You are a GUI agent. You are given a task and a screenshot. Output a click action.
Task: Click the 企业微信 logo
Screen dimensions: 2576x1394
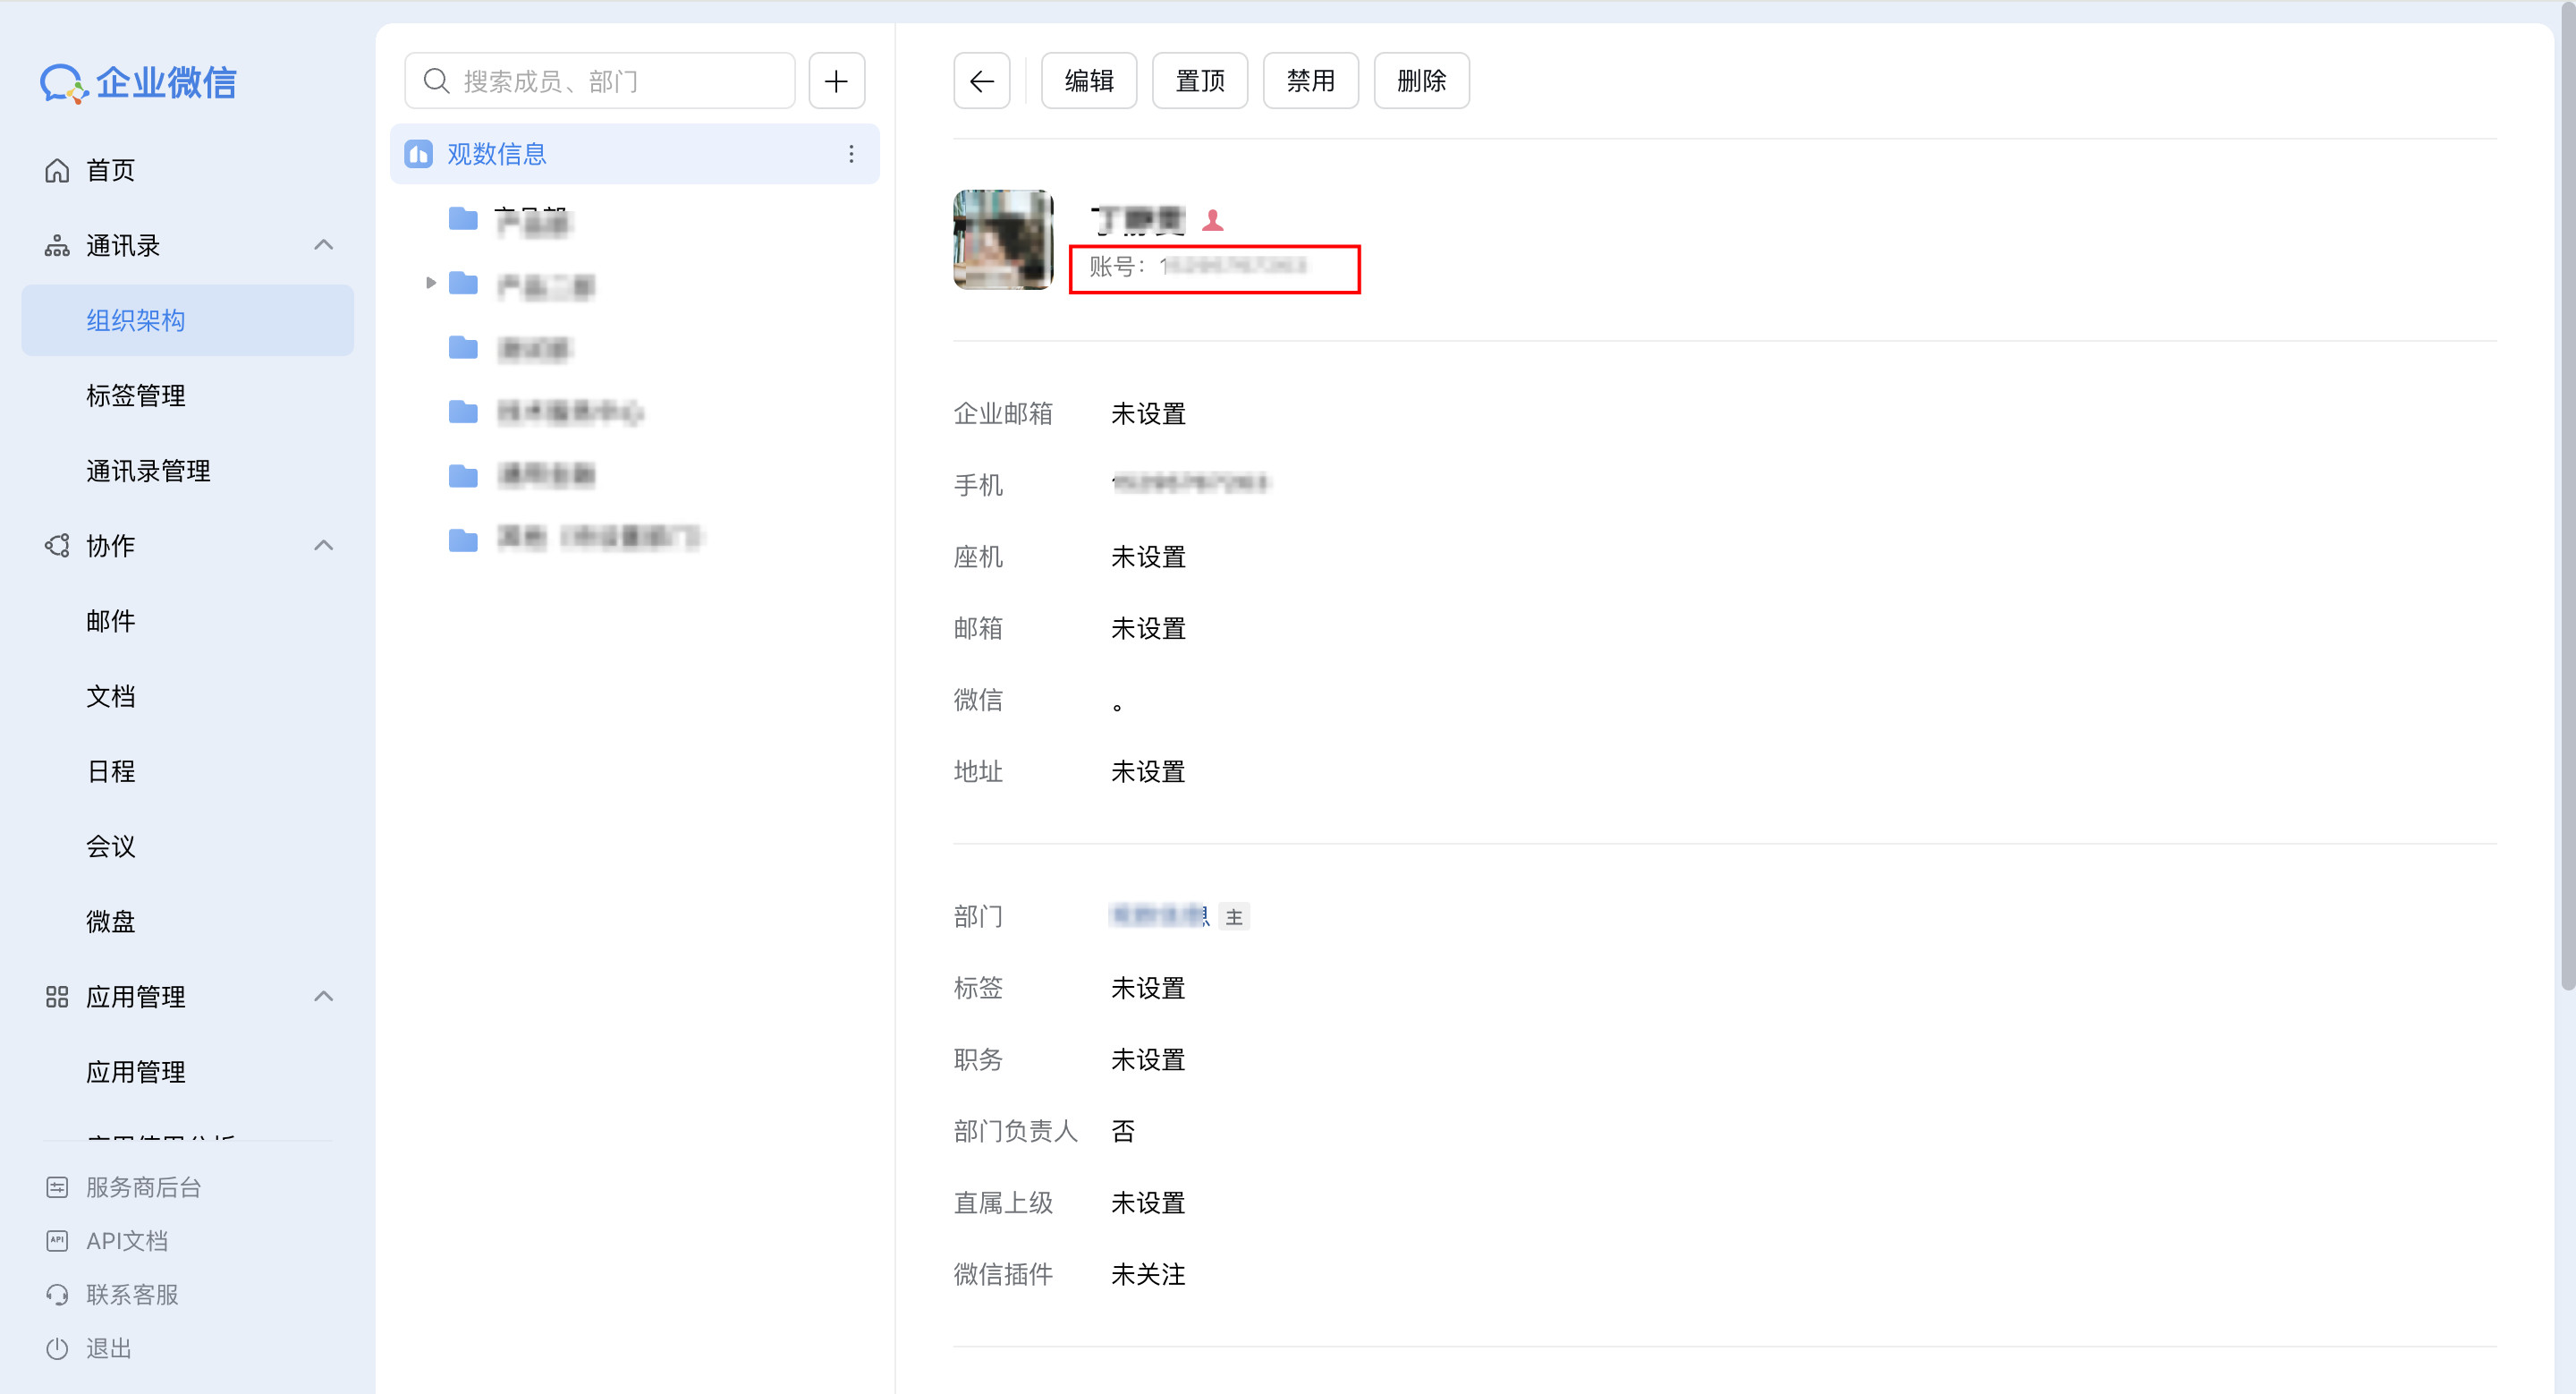[x=138, y=82]
